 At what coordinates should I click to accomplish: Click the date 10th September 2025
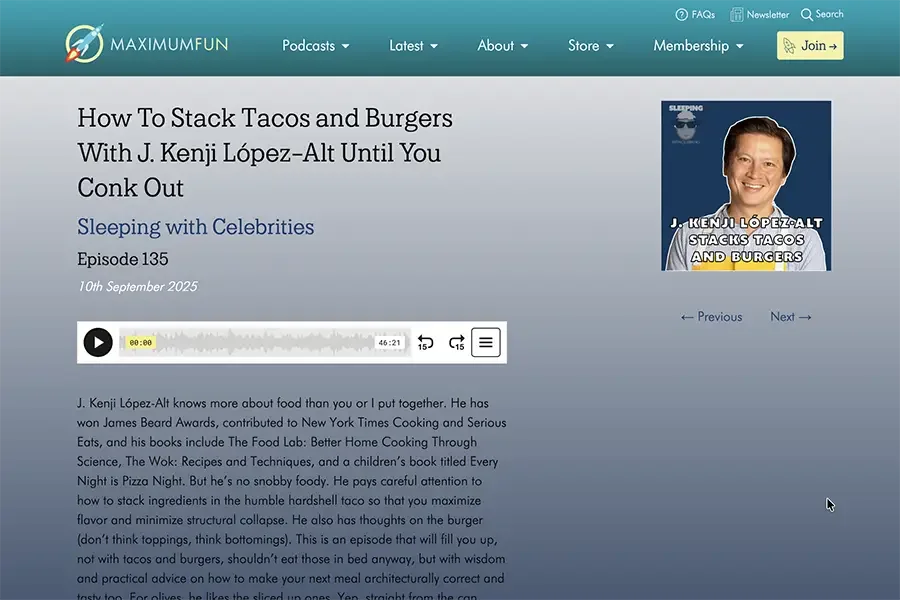138,287
